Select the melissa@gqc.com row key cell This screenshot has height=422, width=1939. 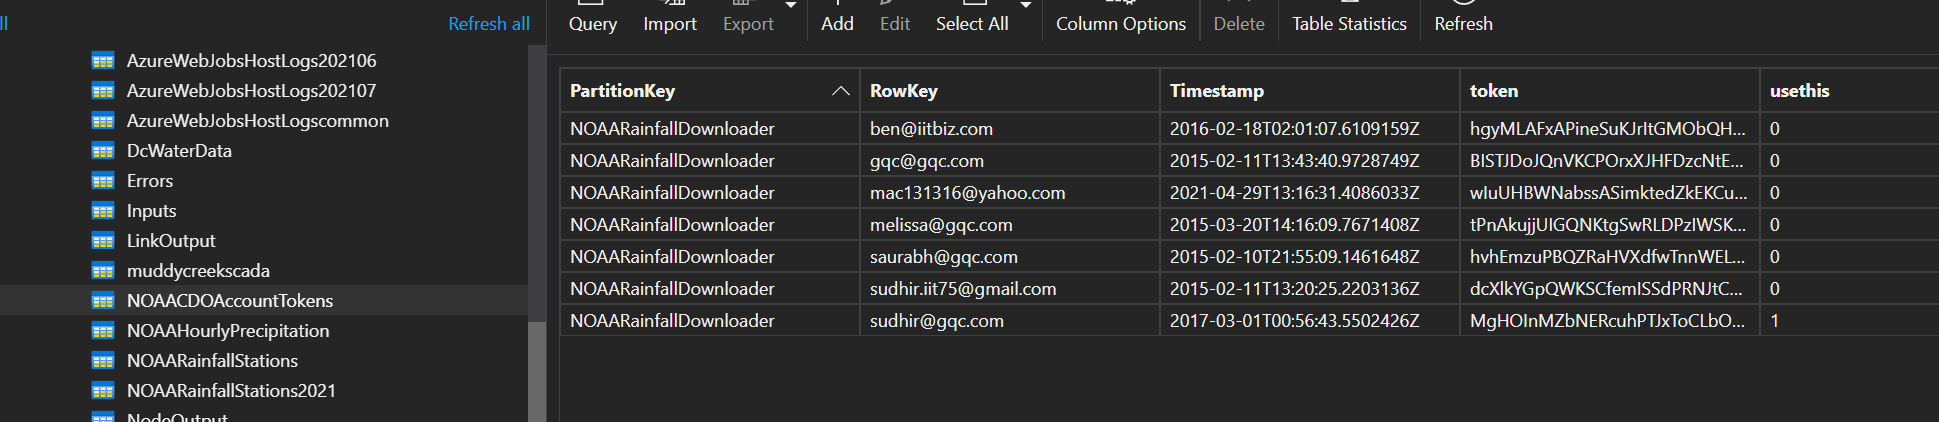coord(1010,225)
